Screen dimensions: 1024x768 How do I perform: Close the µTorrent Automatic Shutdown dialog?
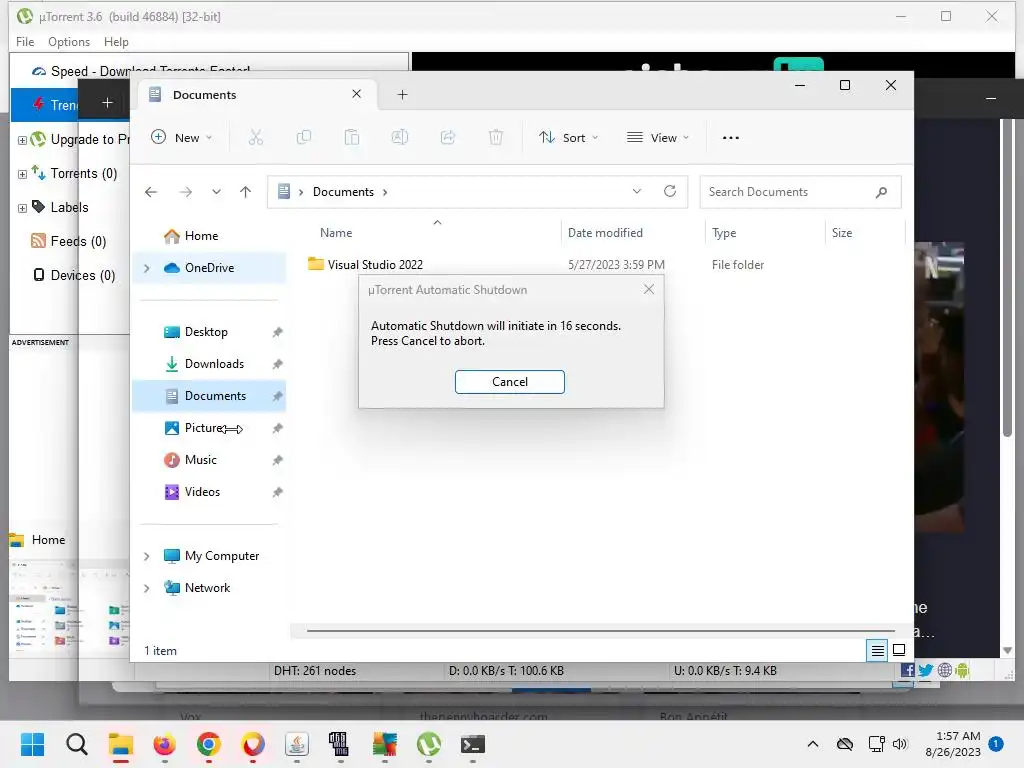pyautogui.click(x=648, y=289)
